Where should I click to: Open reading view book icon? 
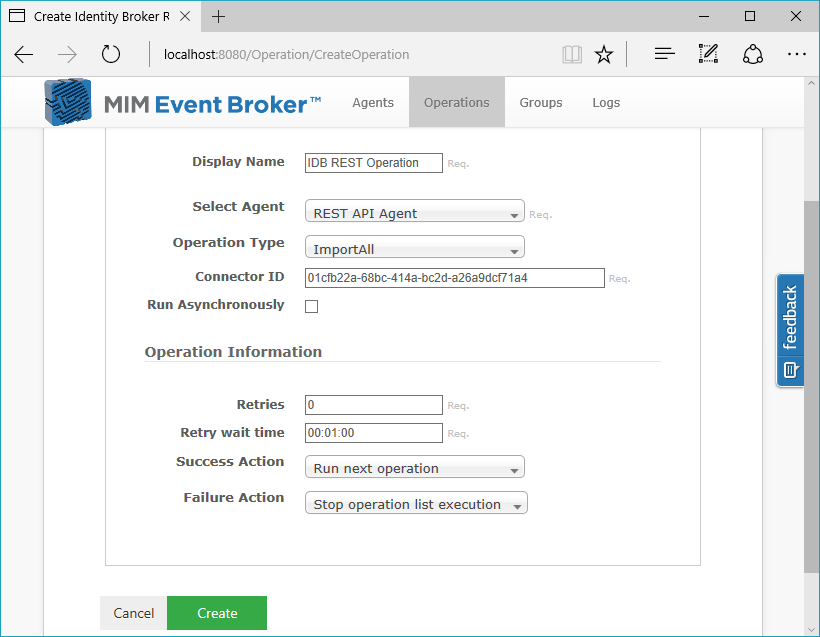pos(572,54)
